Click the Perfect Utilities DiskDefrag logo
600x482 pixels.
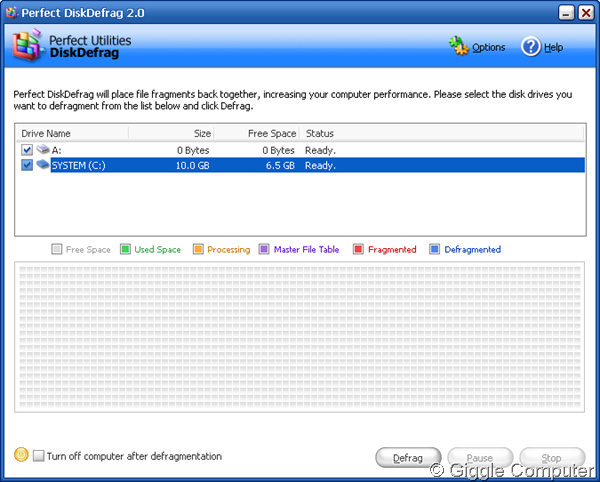(x=27, y=45)
